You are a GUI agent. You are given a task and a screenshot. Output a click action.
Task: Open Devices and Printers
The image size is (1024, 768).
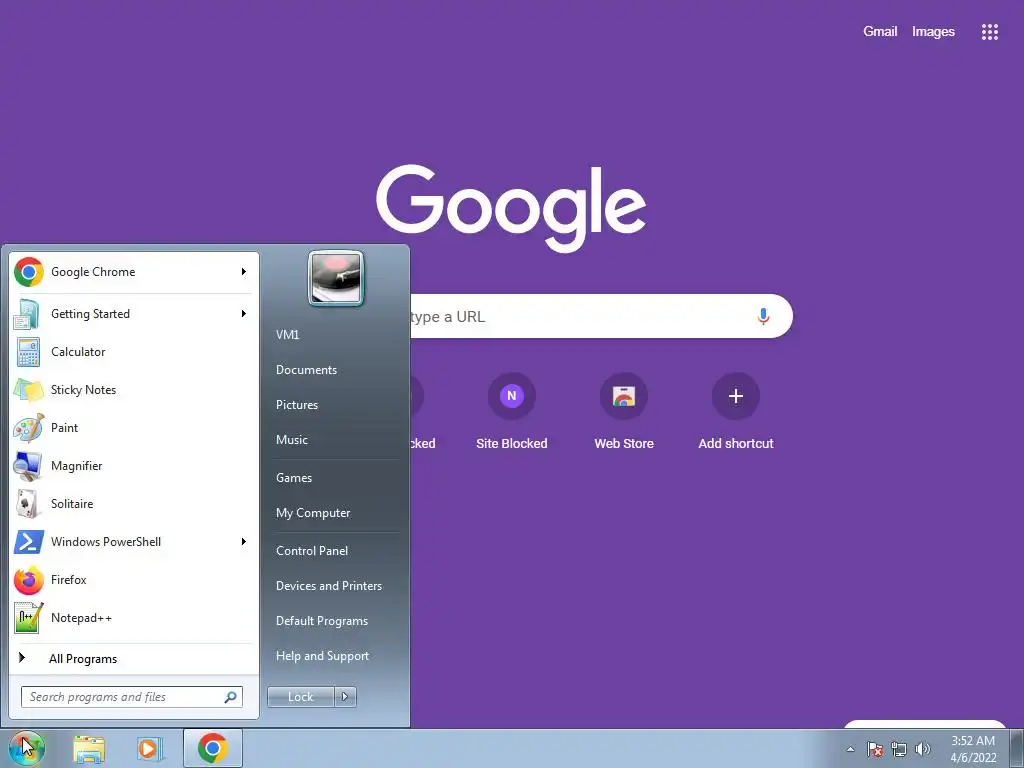pos(328,586)
